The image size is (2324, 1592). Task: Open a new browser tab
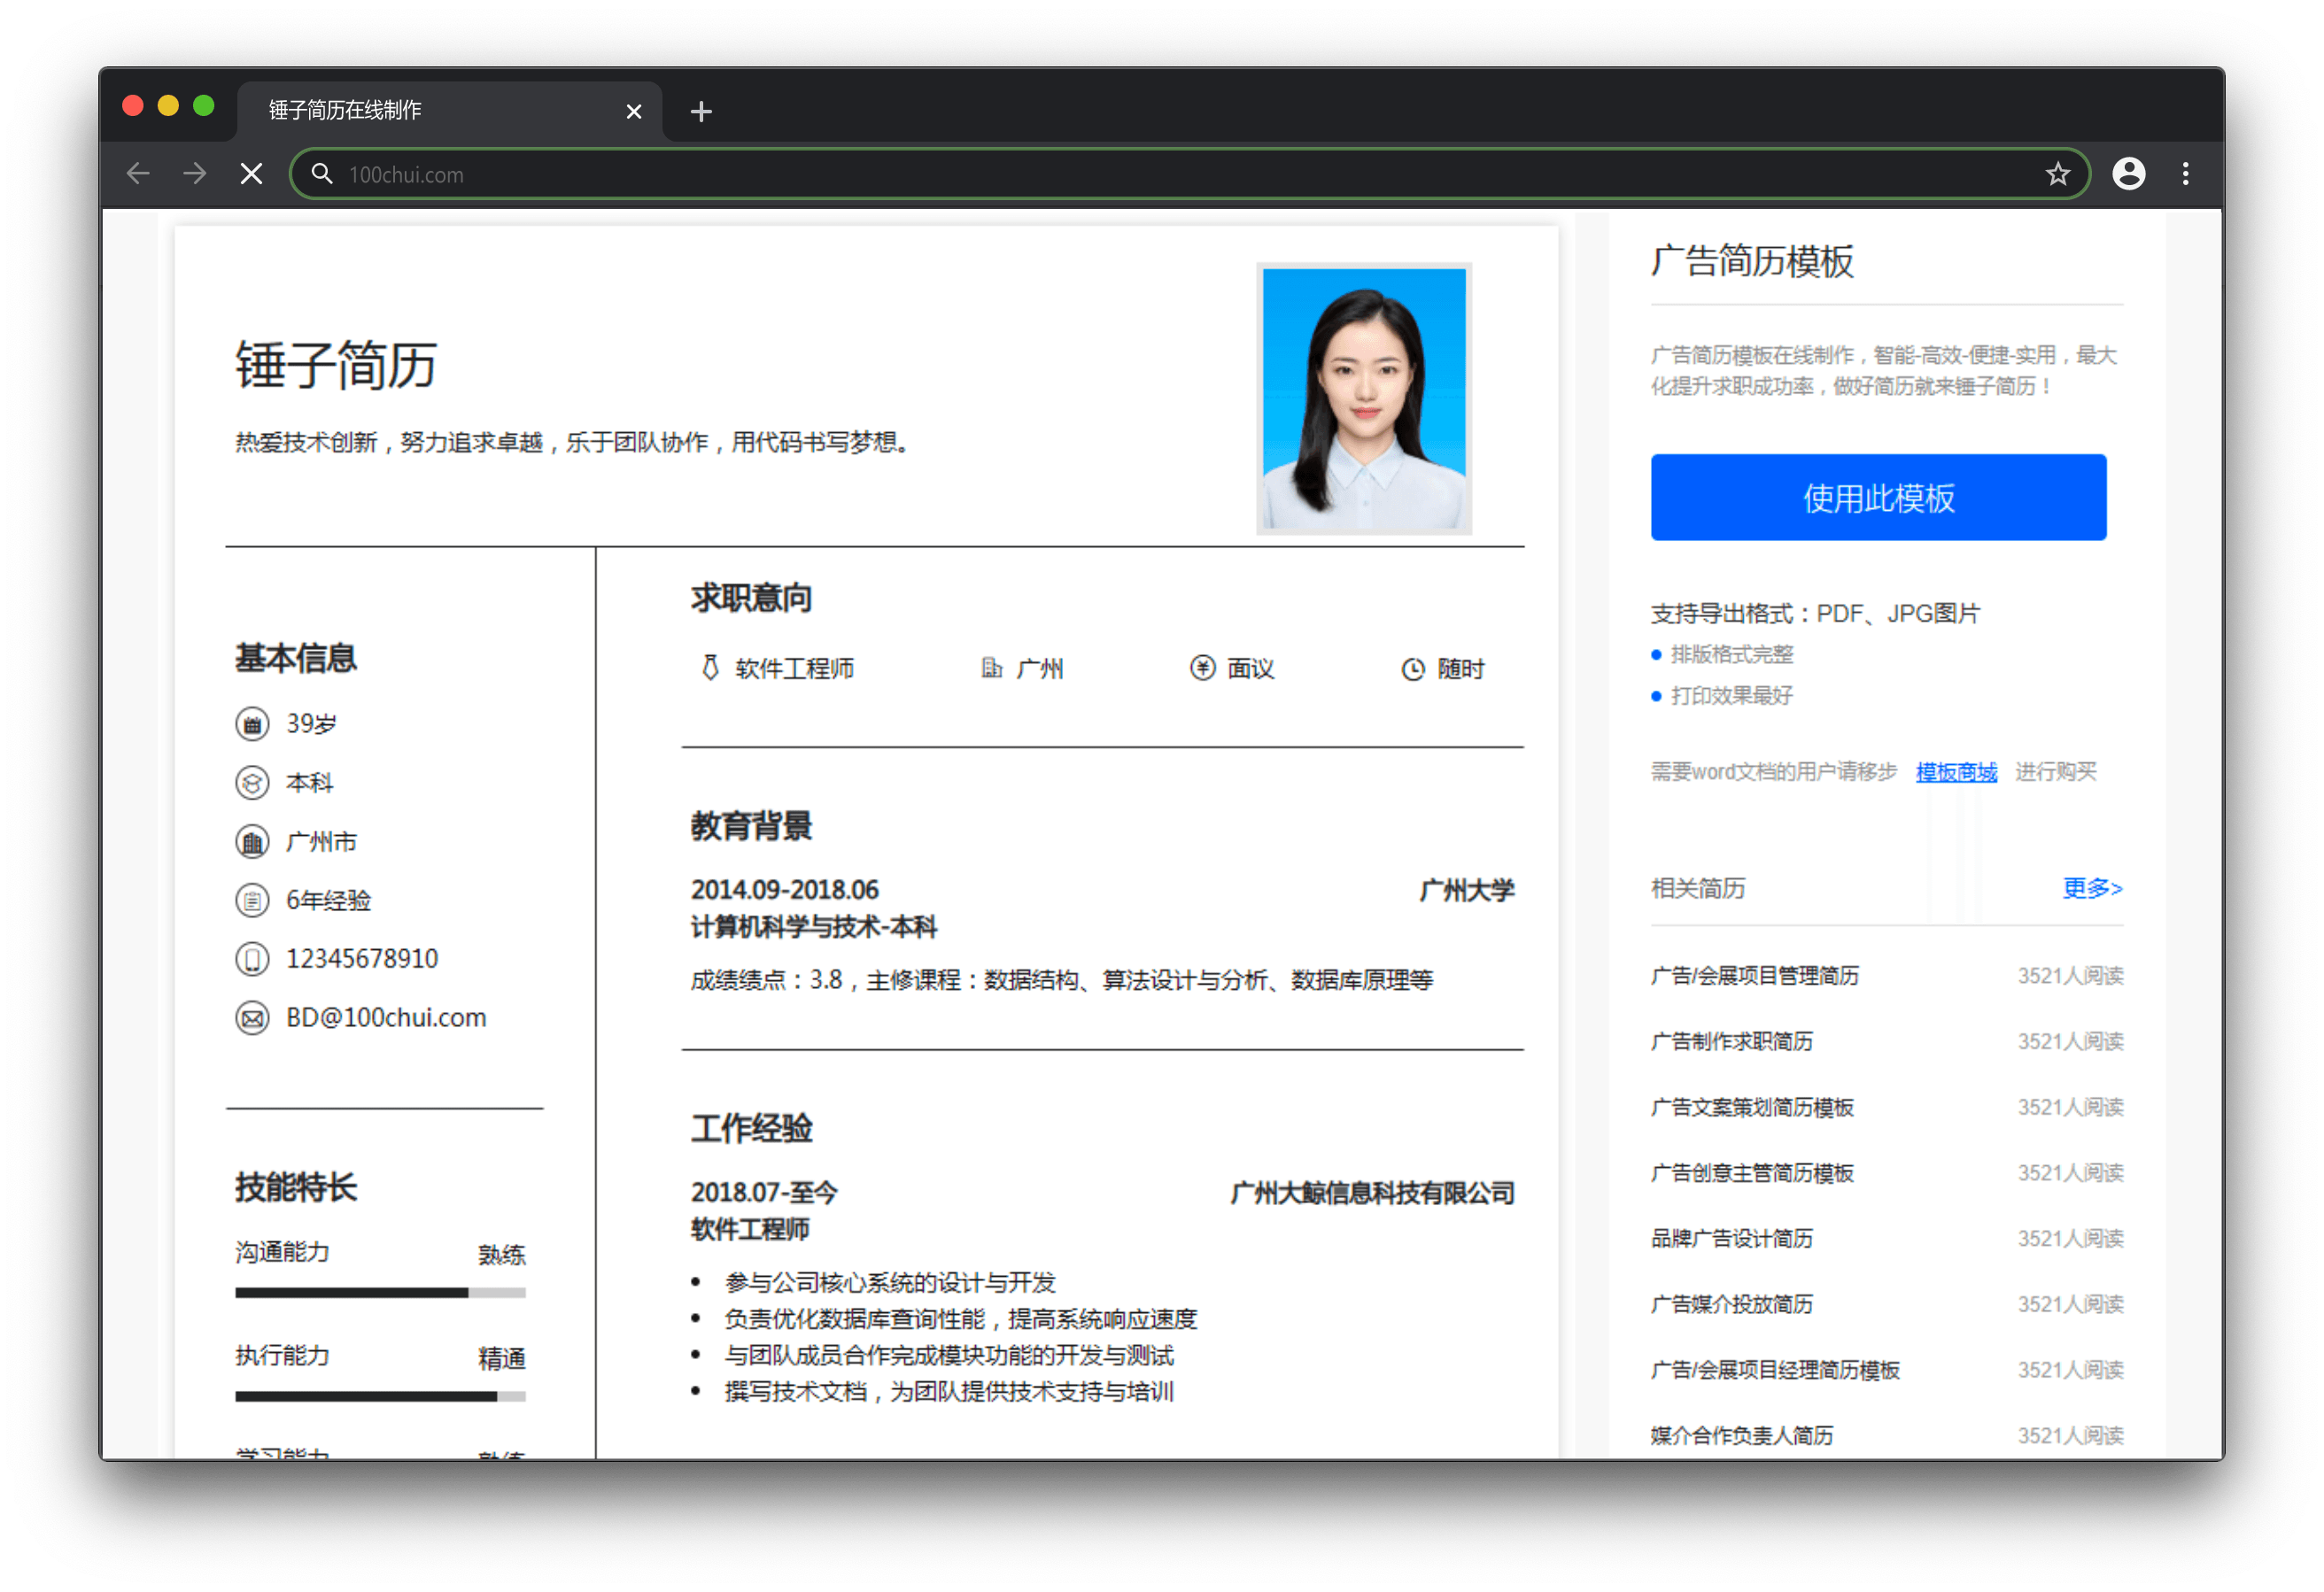tap(701, 111)
